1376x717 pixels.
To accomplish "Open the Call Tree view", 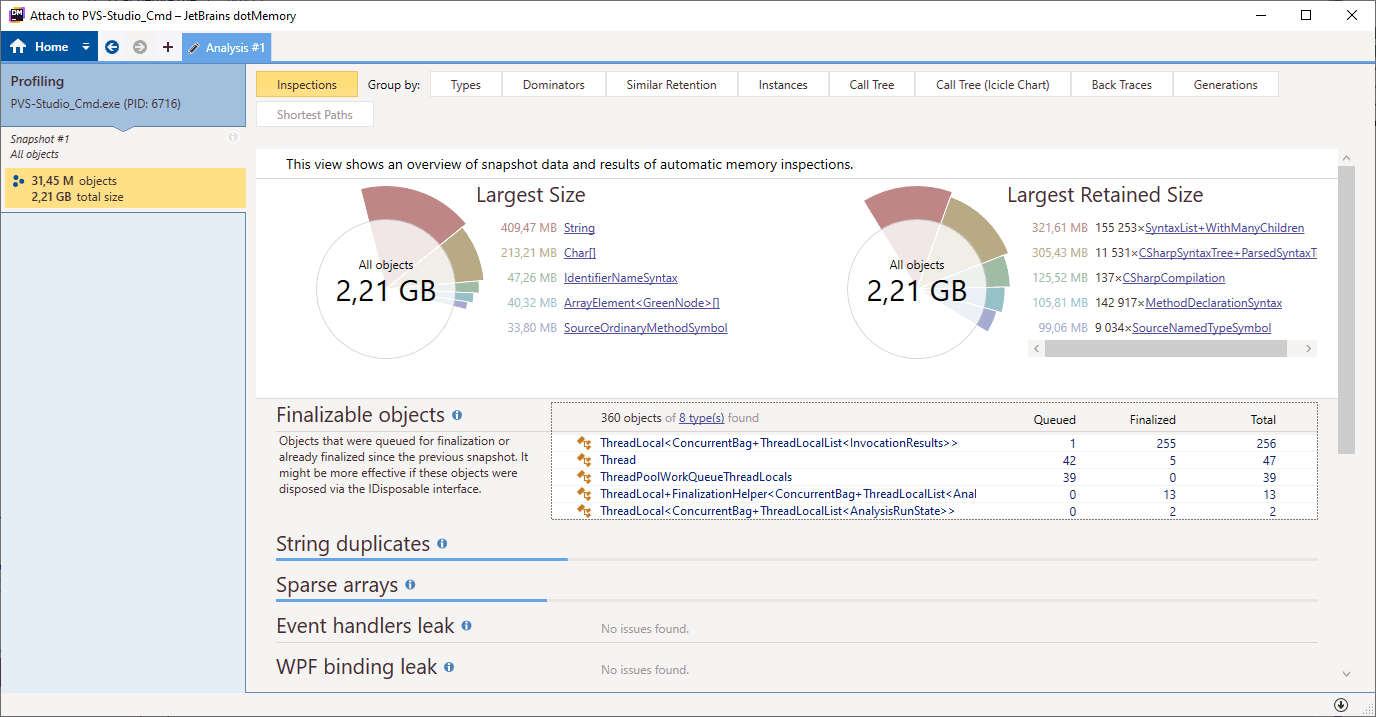I will point(872,85).
